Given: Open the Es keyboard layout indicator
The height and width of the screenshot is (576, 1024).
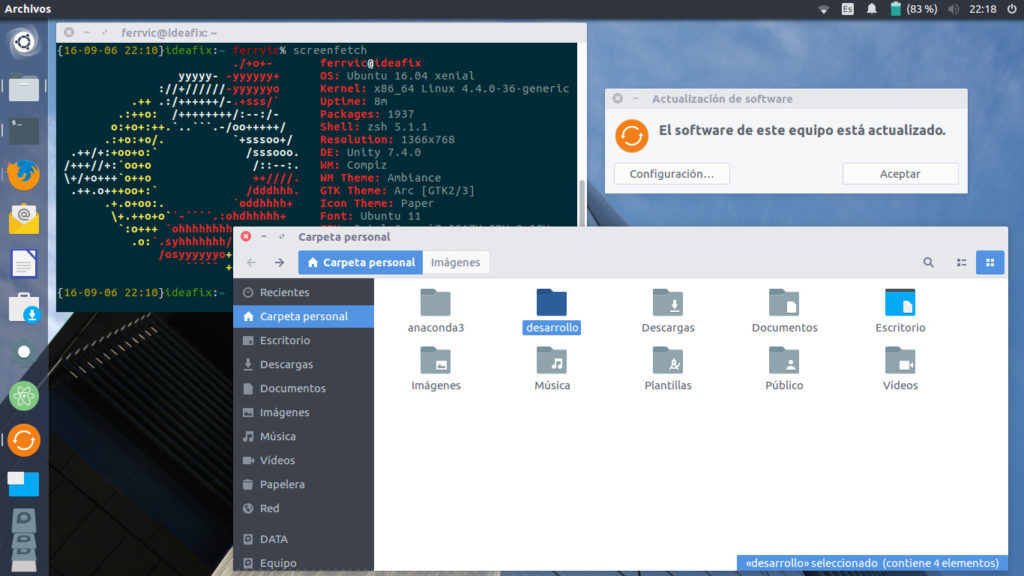Looking at the screenshot, I should [x=848, y=9].
